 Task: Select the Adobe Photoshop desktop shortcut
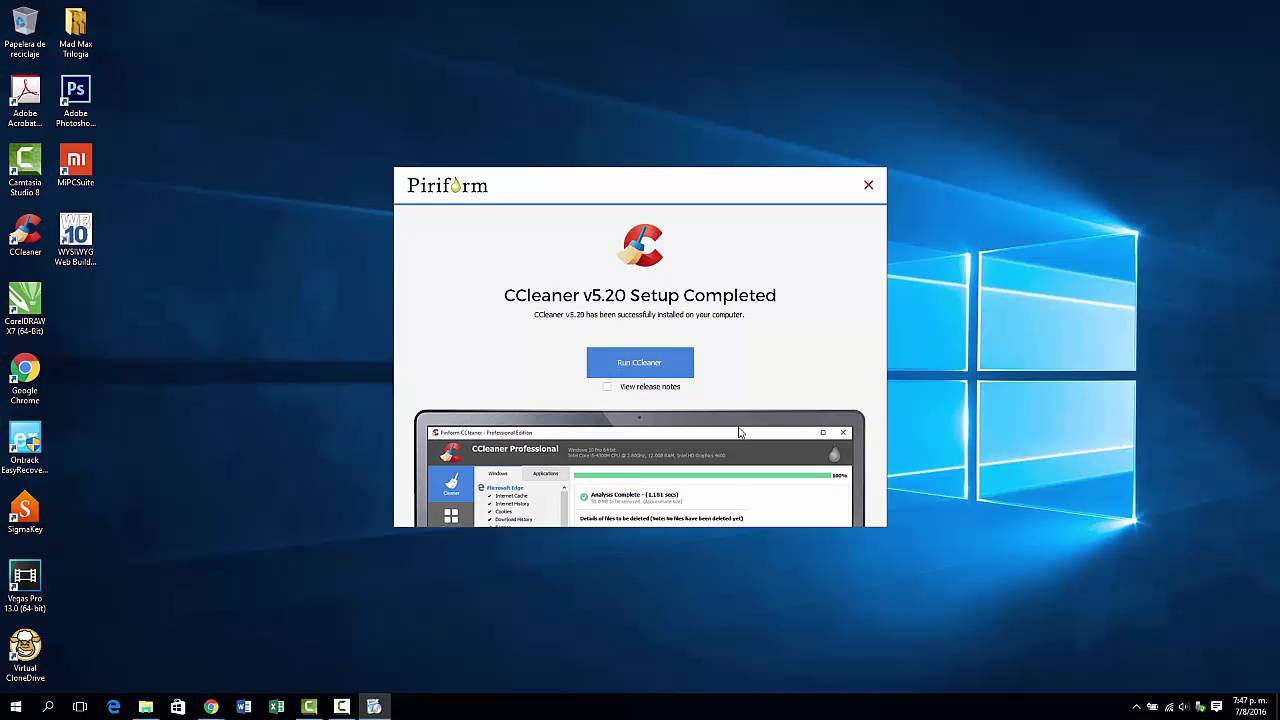tap(75, 102)
